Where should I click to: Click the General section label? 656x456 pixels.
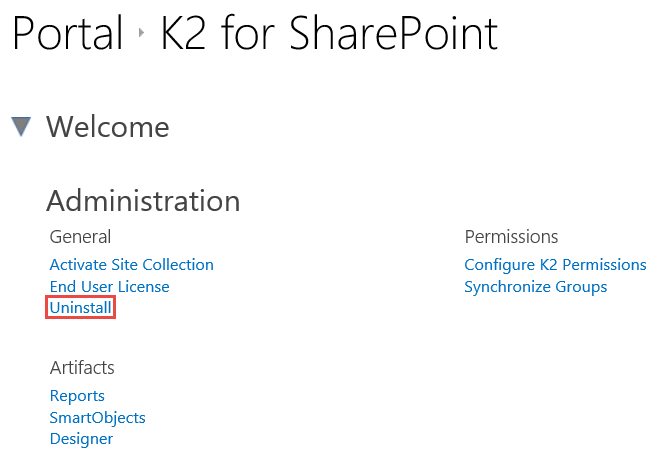80,237
